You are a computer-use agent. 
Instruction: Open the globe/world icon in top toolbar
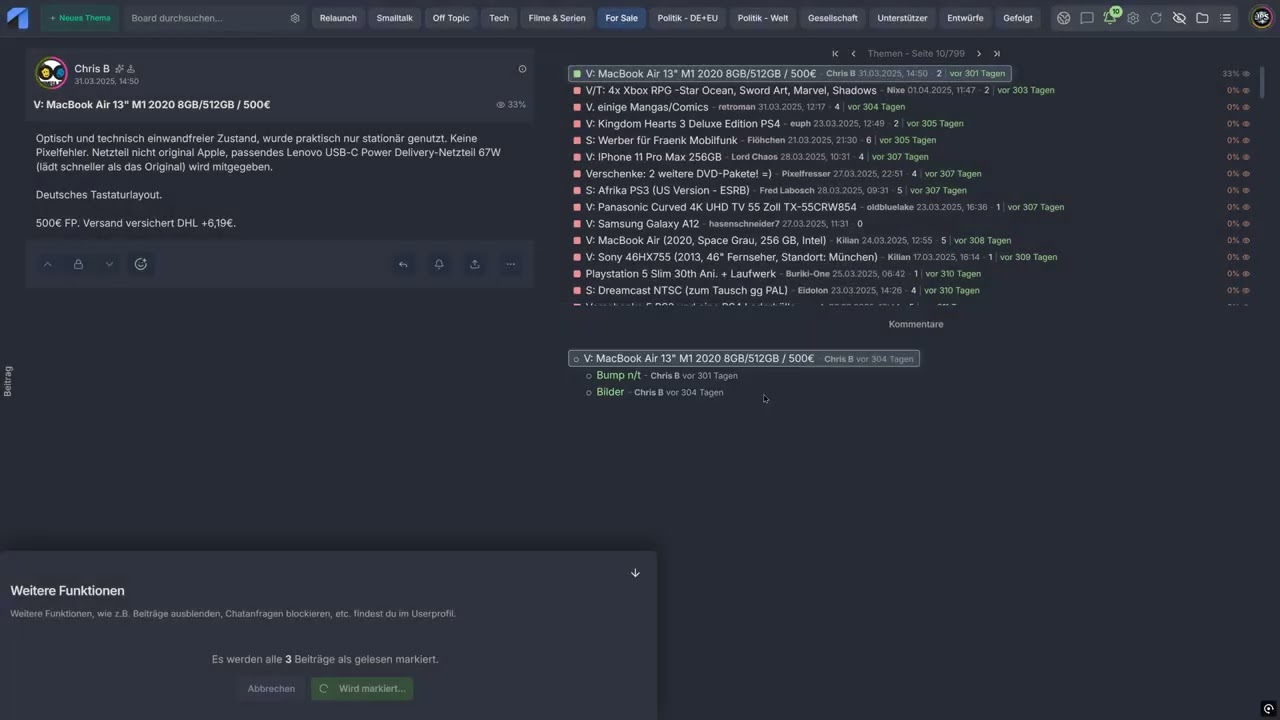[1064, 18]
